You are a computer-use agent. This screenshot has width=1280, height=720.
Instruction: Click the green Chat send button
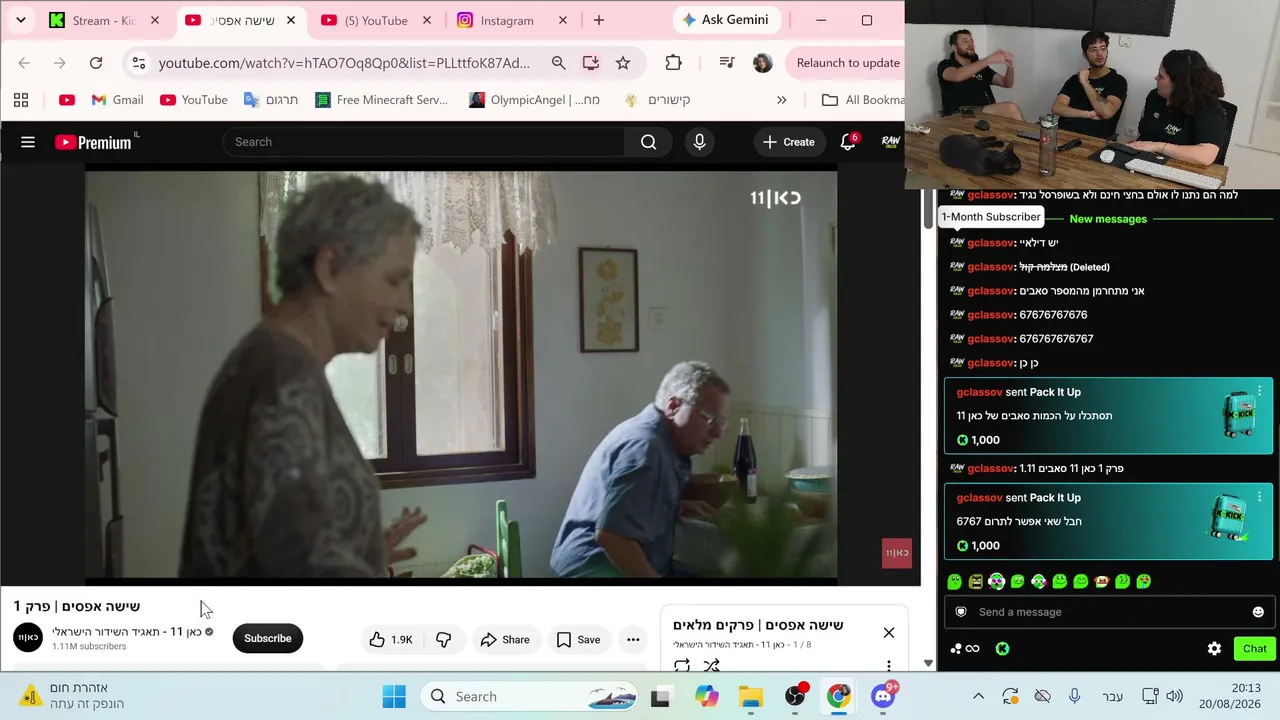[x=1254, y=649]
